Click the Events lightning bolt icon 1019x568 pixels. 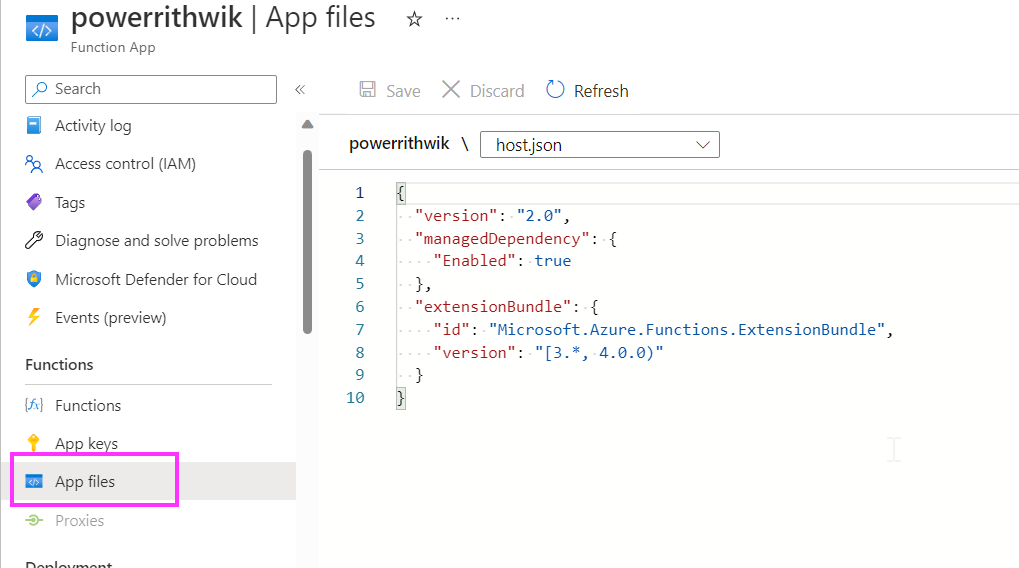[x=34, y=317]
